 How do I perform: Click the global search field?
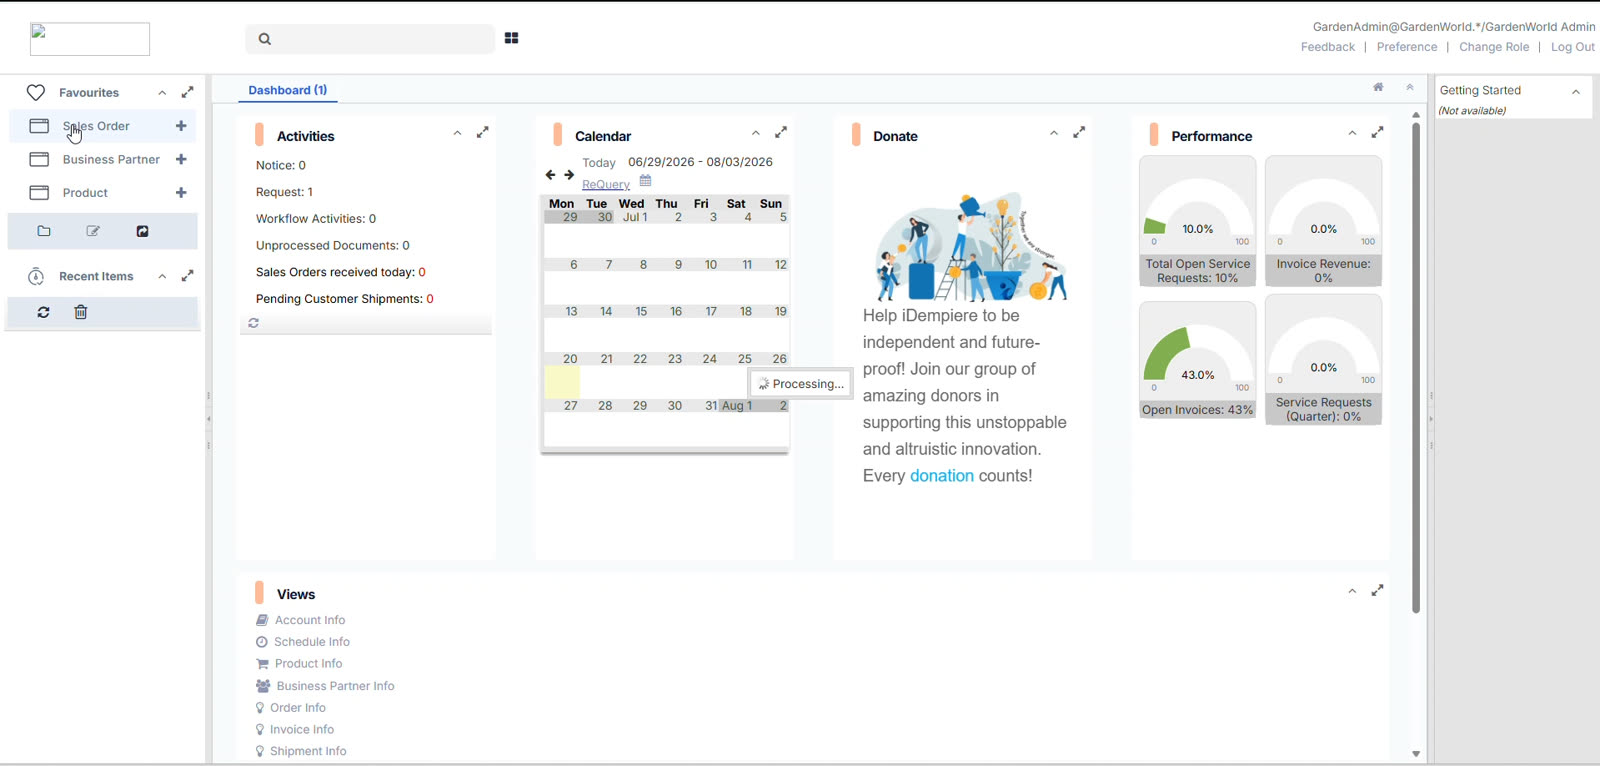[x=370, y=39]
